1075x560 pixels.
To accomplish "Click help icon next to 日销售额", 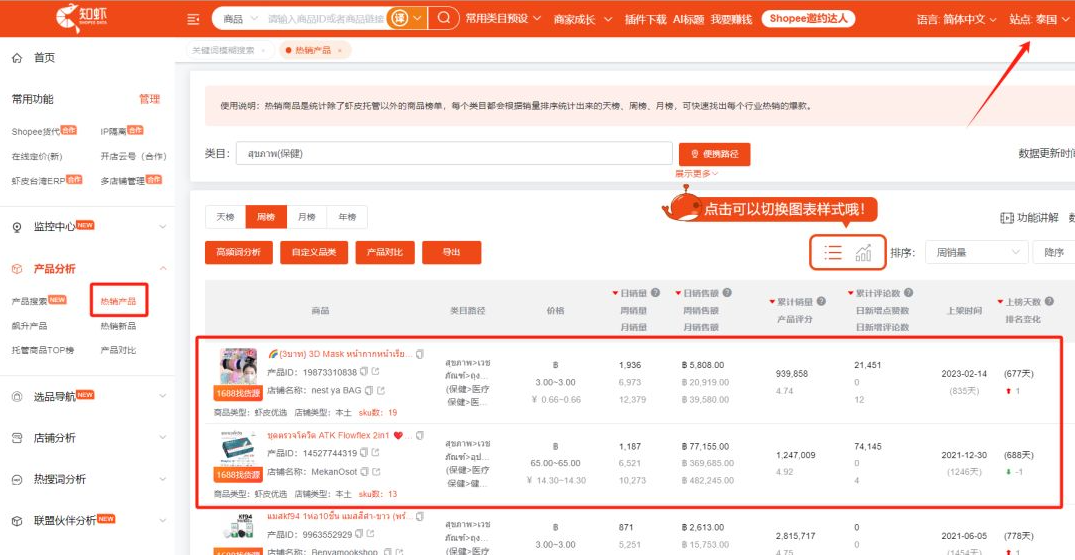I will 727,293.
